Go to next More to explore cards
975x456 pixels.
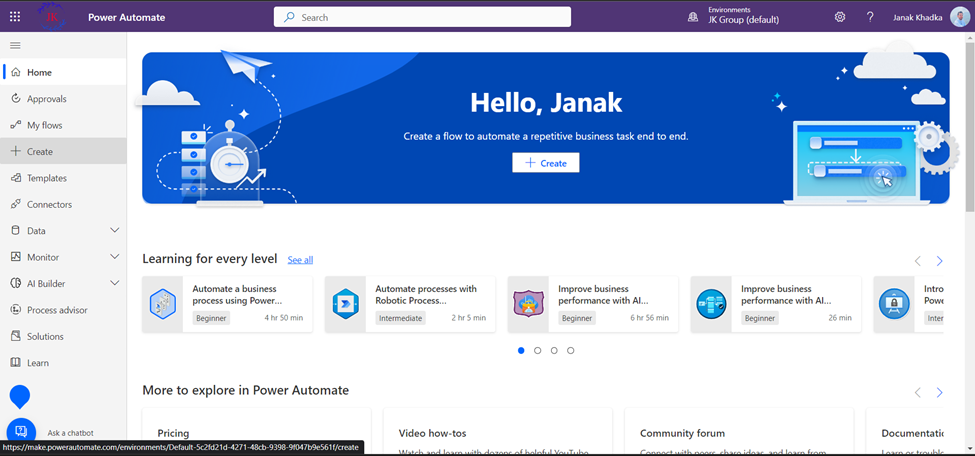tap(940, 392)
